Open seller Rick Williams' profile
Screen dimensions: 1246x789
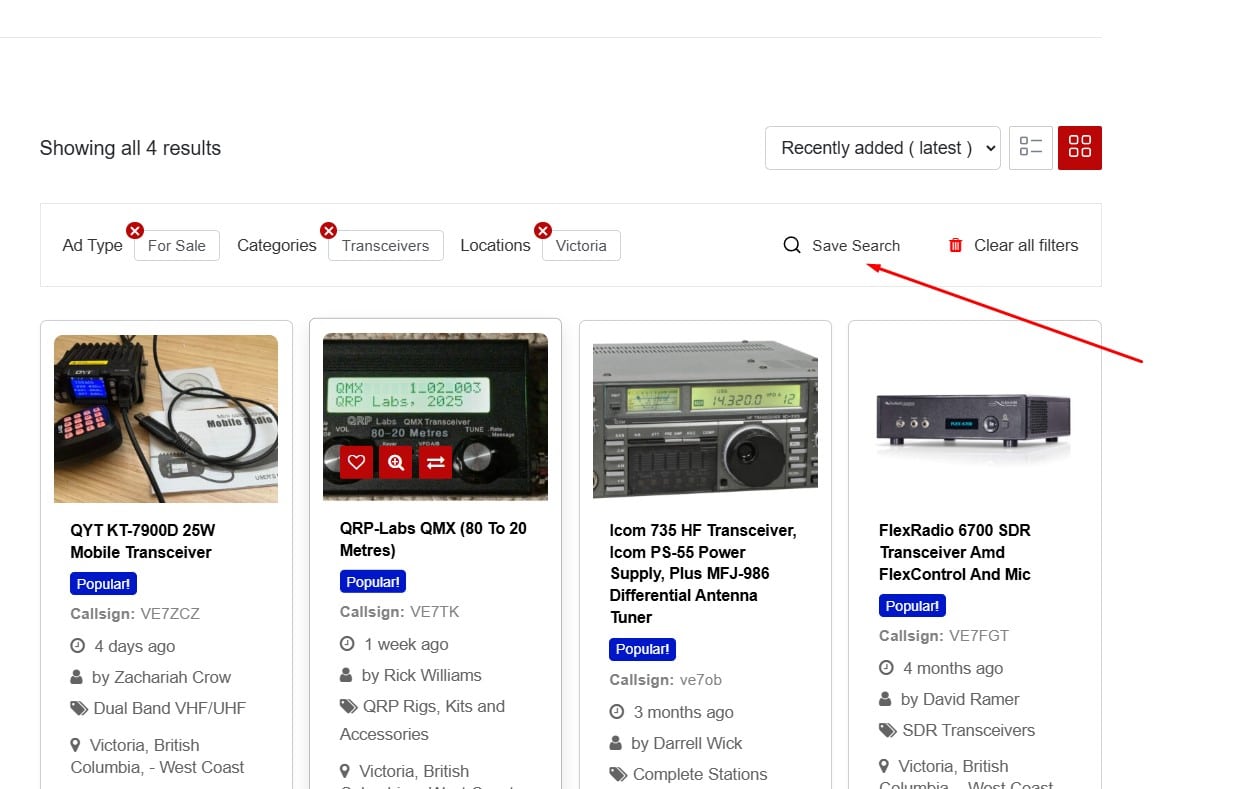[x=433, y=675]
